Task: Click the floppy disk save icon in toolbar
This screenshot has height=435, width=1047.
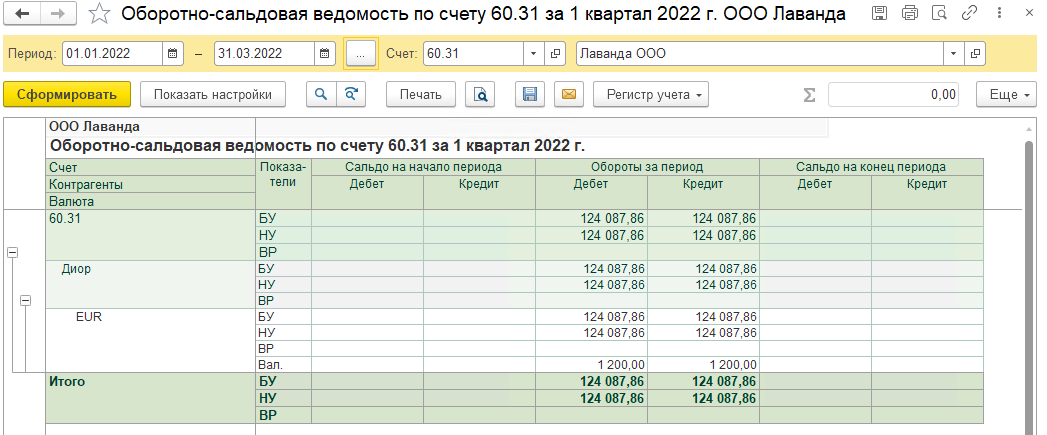Action: (x=531, y=95)
